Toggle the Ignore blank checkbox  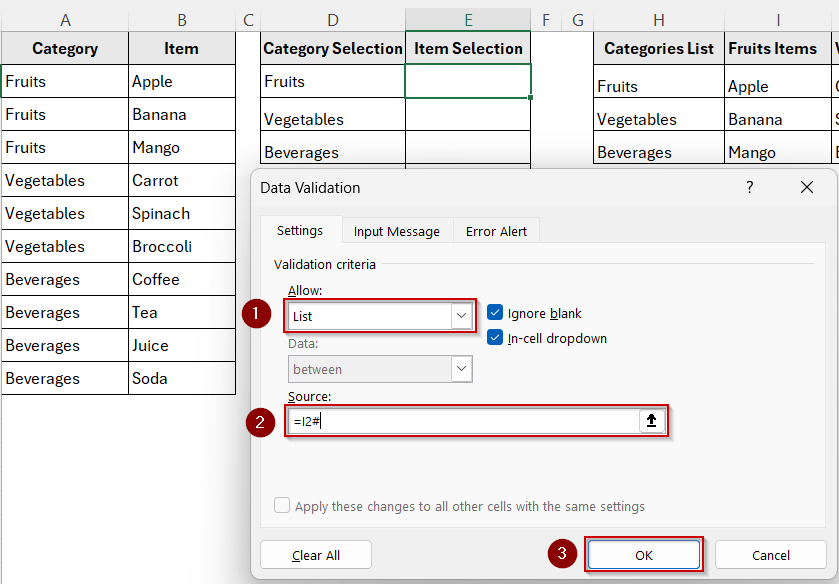coord(495,313)
